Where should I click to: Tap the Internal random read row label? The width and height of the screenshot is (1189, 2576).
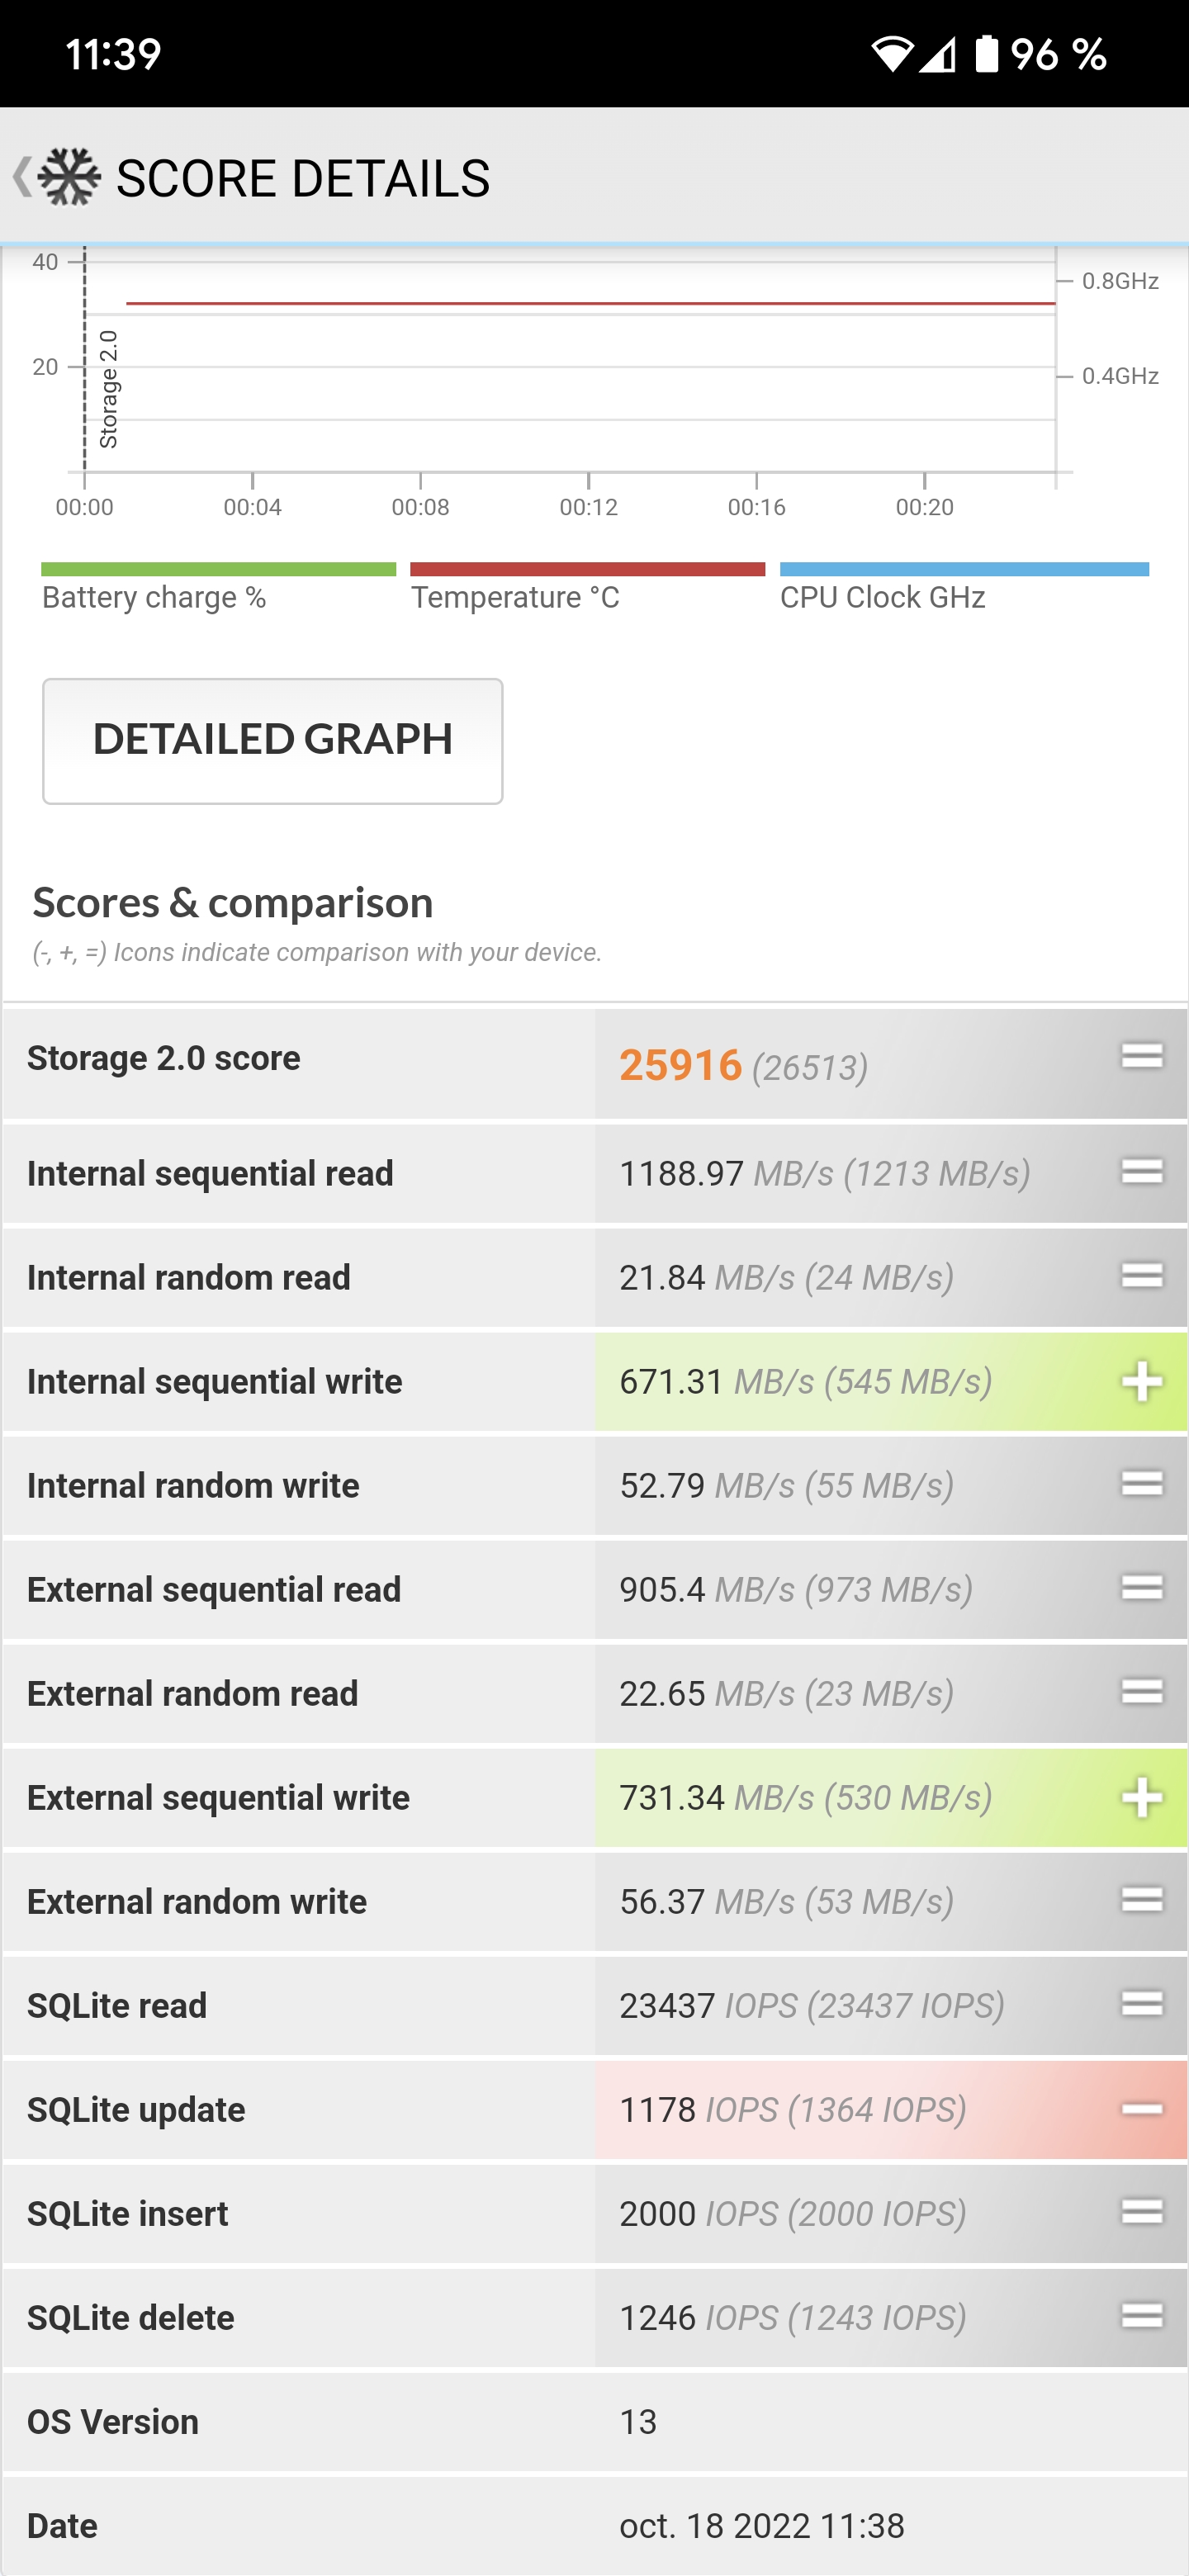[x=189, y=1278]
